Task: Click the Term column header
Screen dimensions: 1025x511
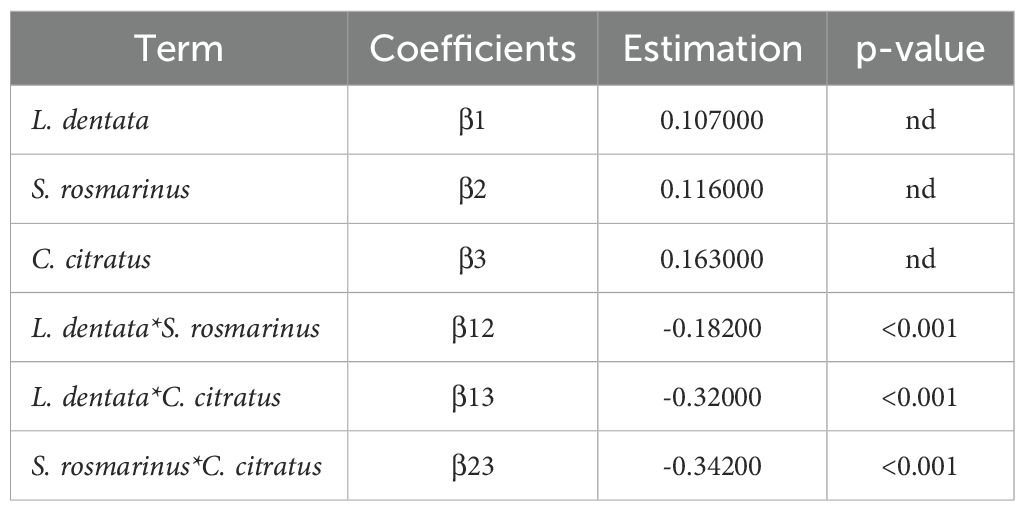Action: coord(180,49)
